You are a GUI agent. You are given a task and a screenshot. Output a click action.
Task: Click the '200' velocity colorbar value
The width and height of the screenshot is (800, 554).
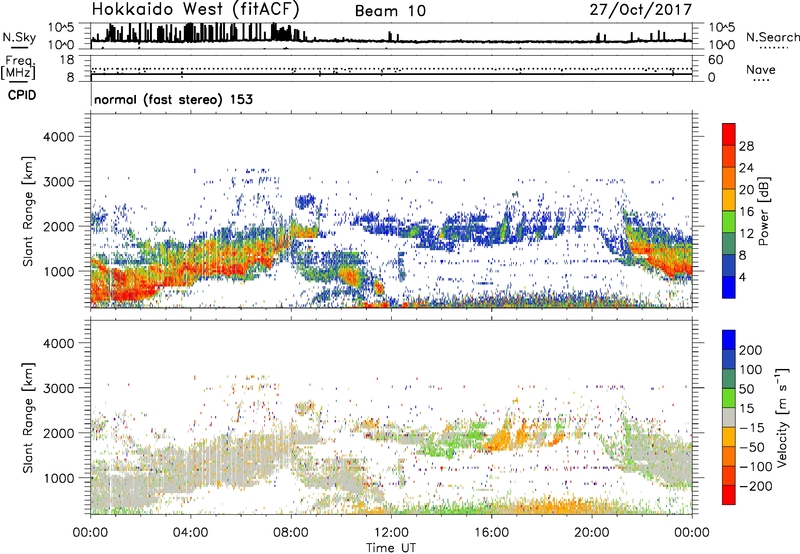(x=751, y=350)
